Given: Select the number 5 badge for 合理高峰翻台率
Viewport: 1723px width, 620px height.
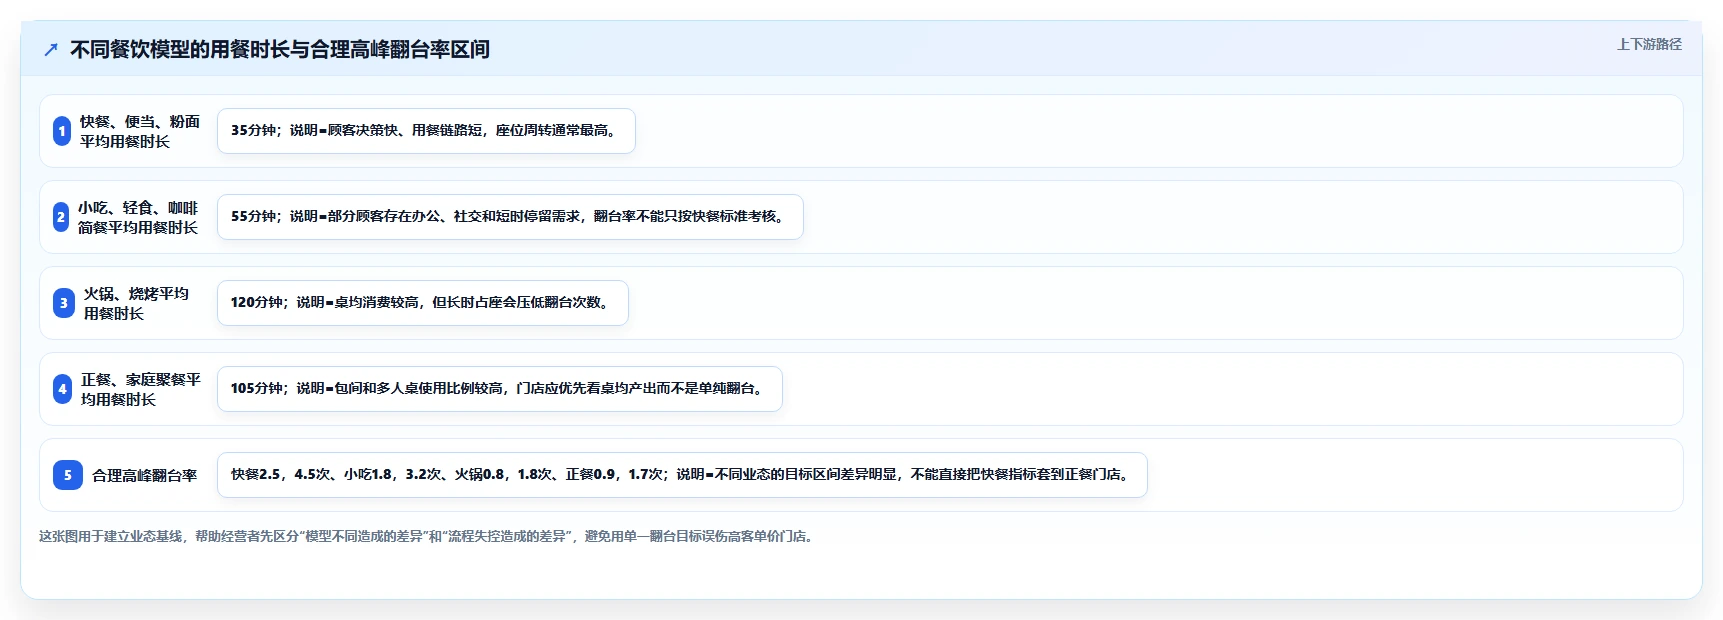Looking at the screenshot, I should point(68,475).
